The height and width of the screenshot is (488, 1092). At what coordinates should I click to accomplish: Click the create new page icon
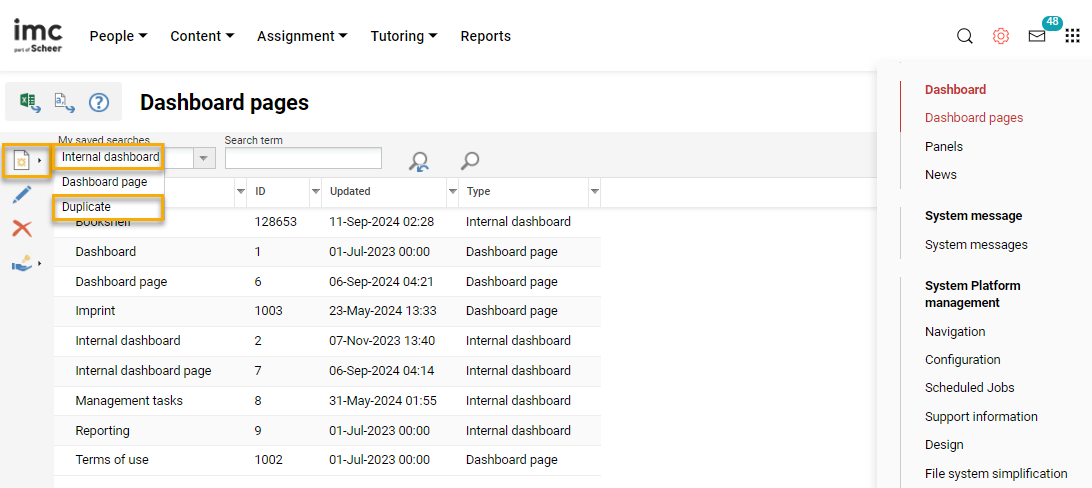(21, 160)
